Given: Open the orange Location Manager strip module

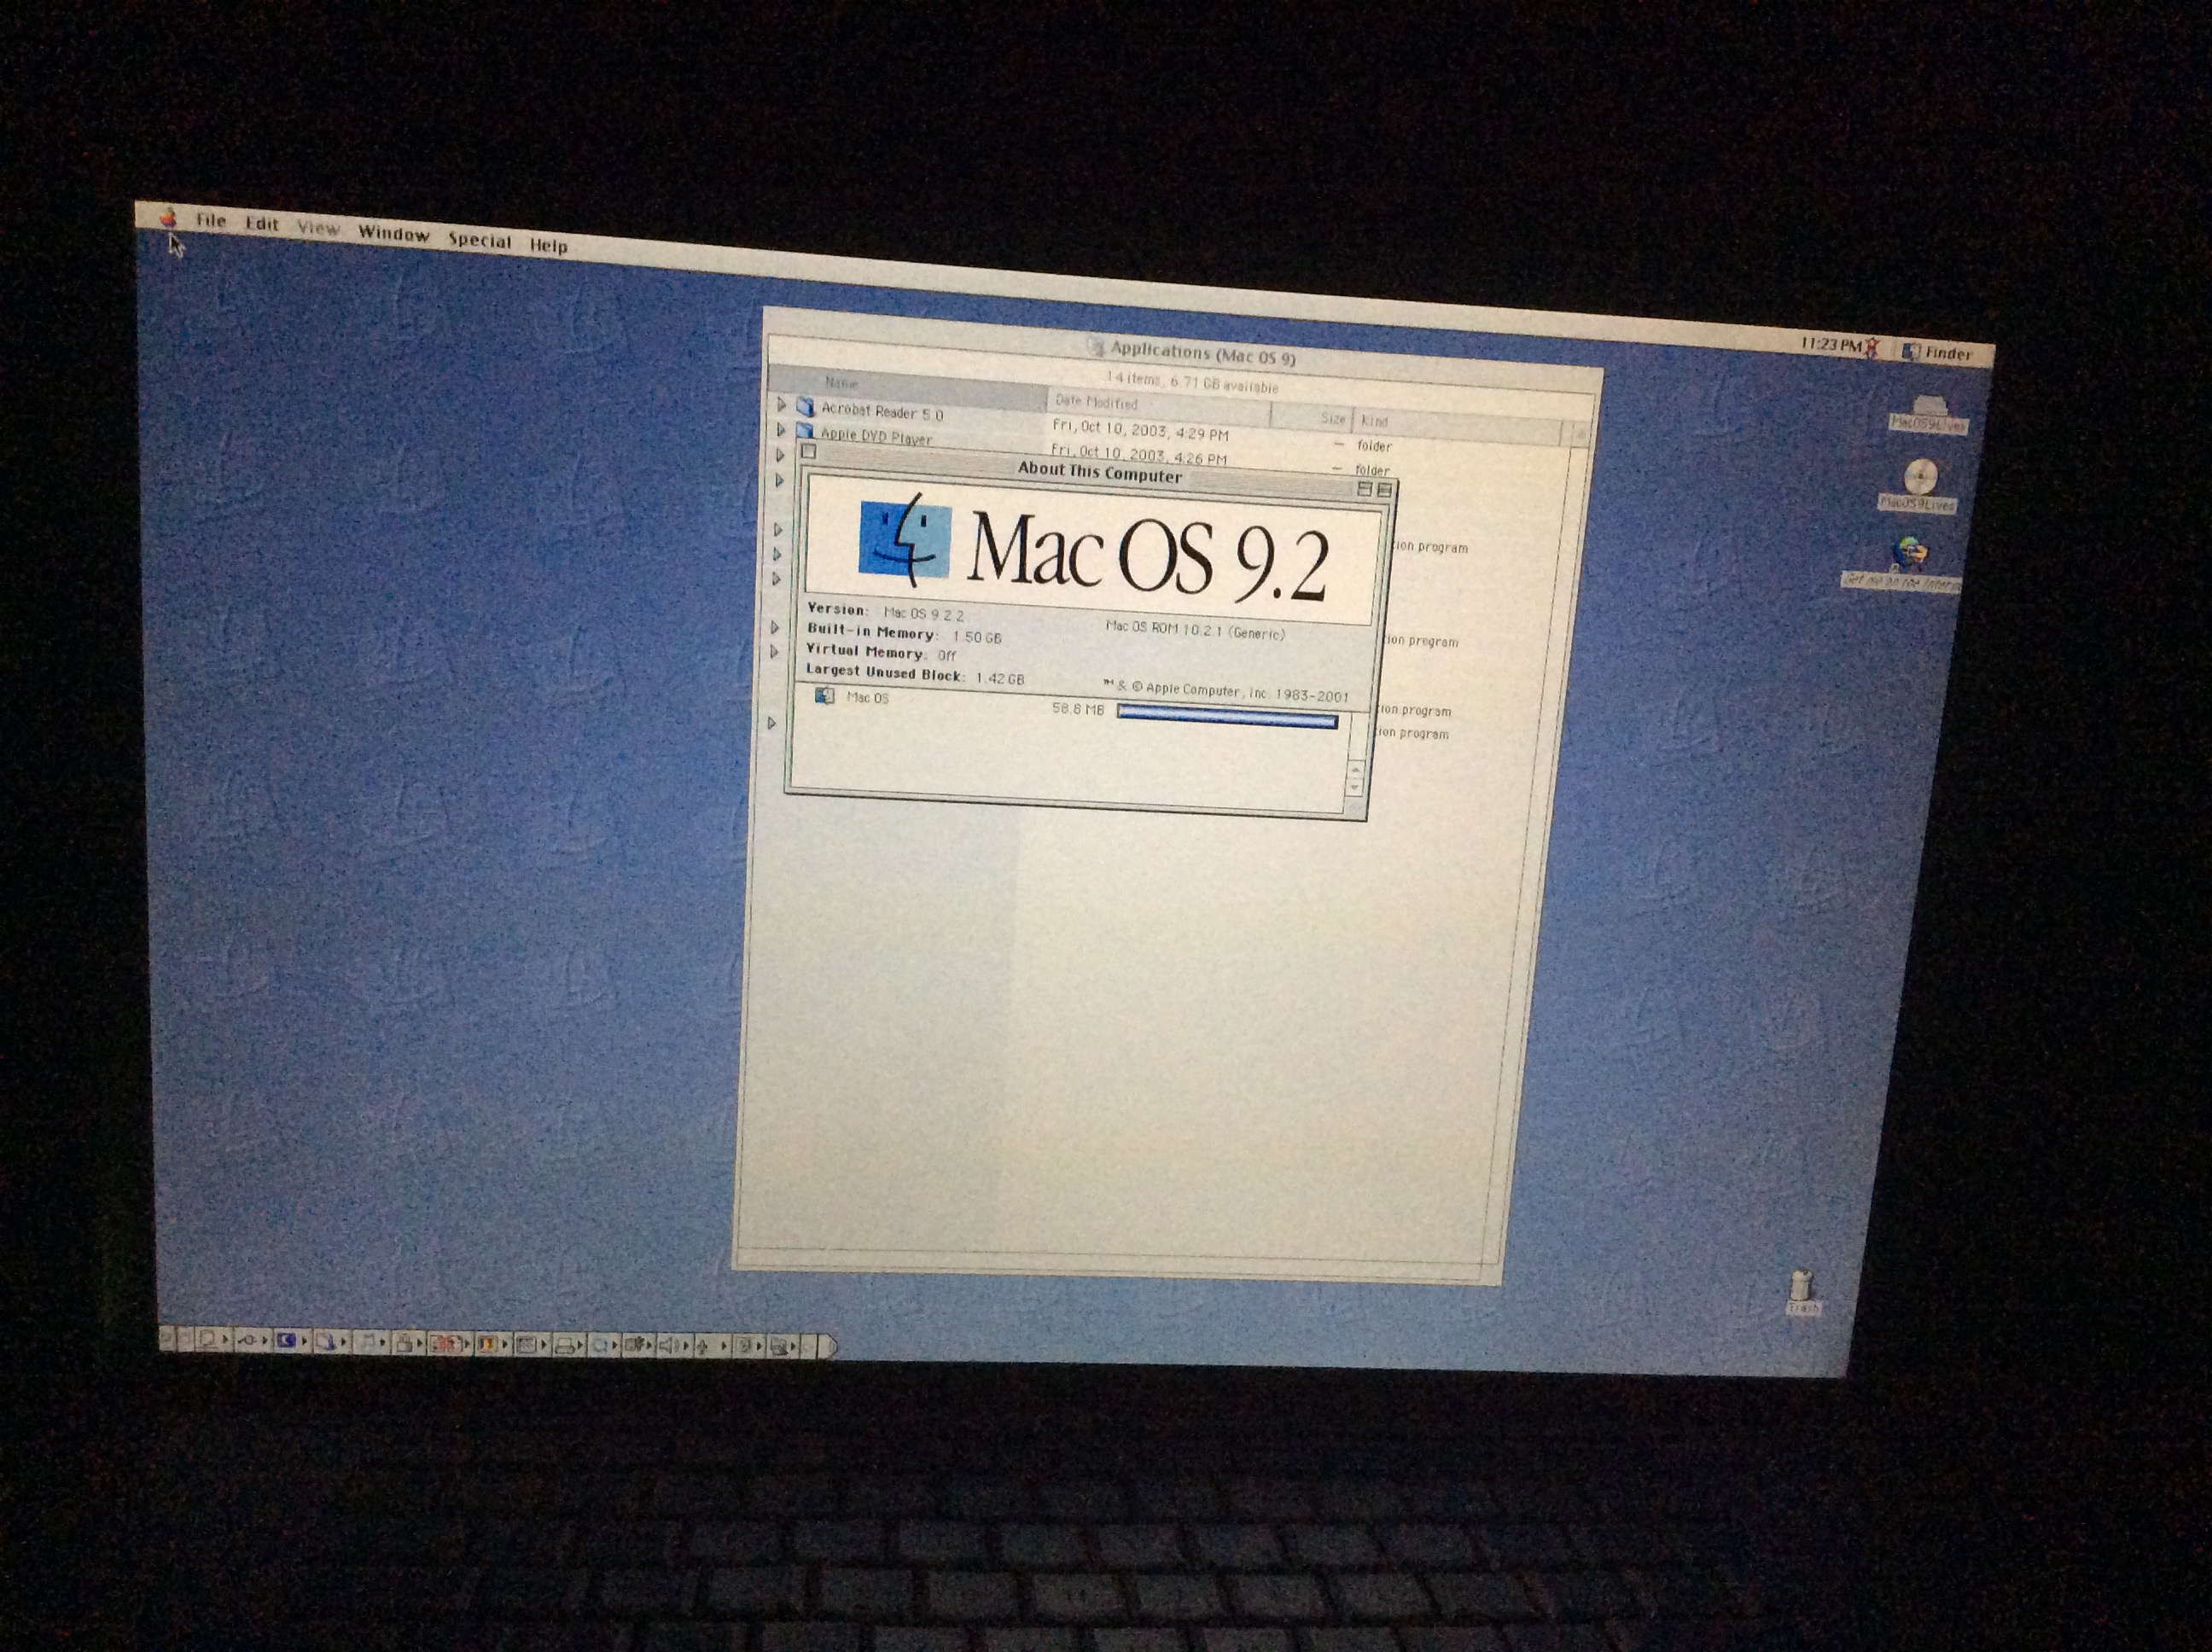Looking at the screenshot, I should pyautogui.click(x=451, y=1344).
